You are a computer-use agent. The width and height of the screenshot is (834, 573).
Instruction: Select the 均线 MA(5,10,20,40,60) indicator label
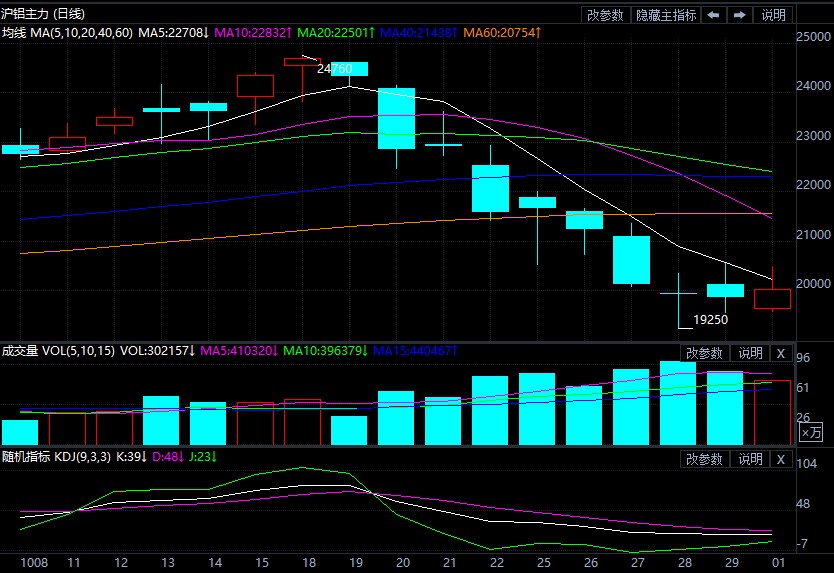[x=67, y=34]
